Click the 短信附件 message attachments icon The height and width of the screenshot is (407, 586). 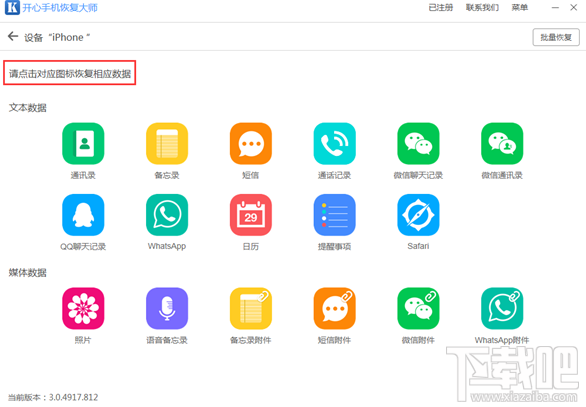pyautogui.click(x=334, y=308)
